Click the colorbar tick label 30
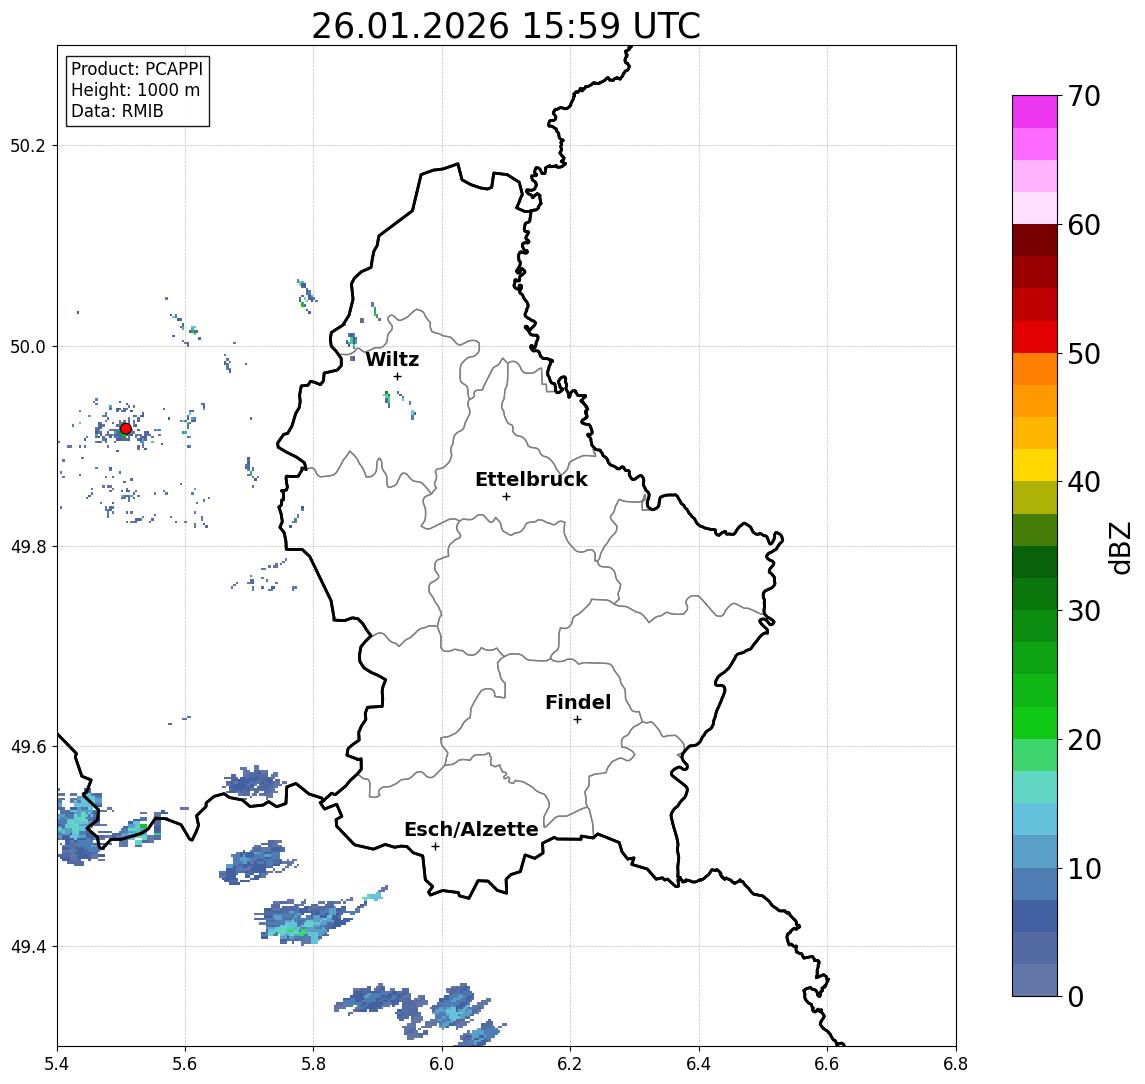 click(1084, 611)
